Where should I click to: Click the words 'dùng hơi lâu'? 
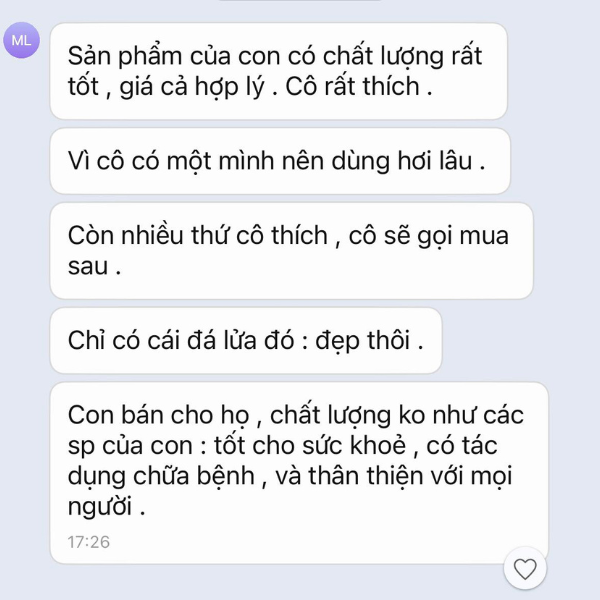(401, 161)
